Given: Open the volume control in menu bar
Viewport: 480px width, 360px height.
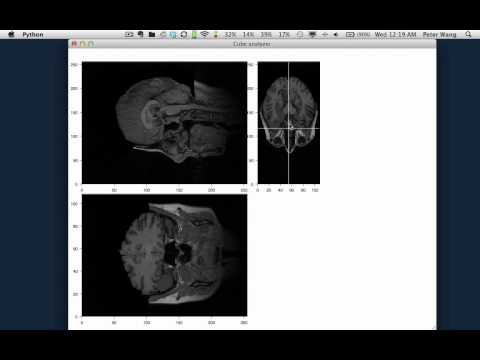Looking at the screenshot, I should coord(336,34).
